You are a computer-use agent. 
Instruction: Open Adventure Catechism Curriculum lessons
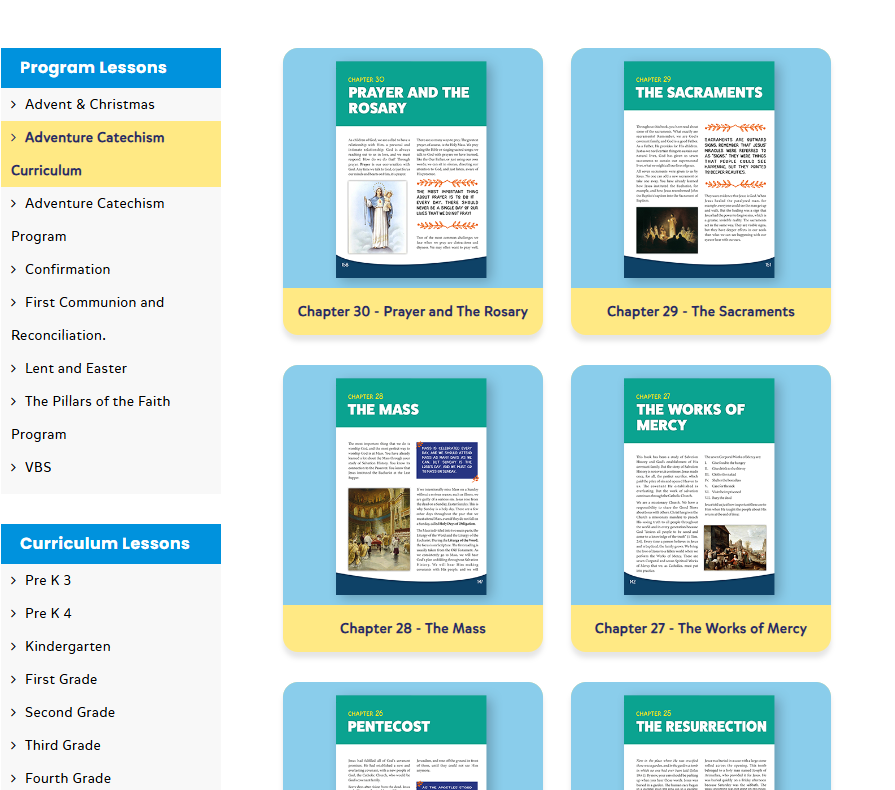click(x=94, y=138)
